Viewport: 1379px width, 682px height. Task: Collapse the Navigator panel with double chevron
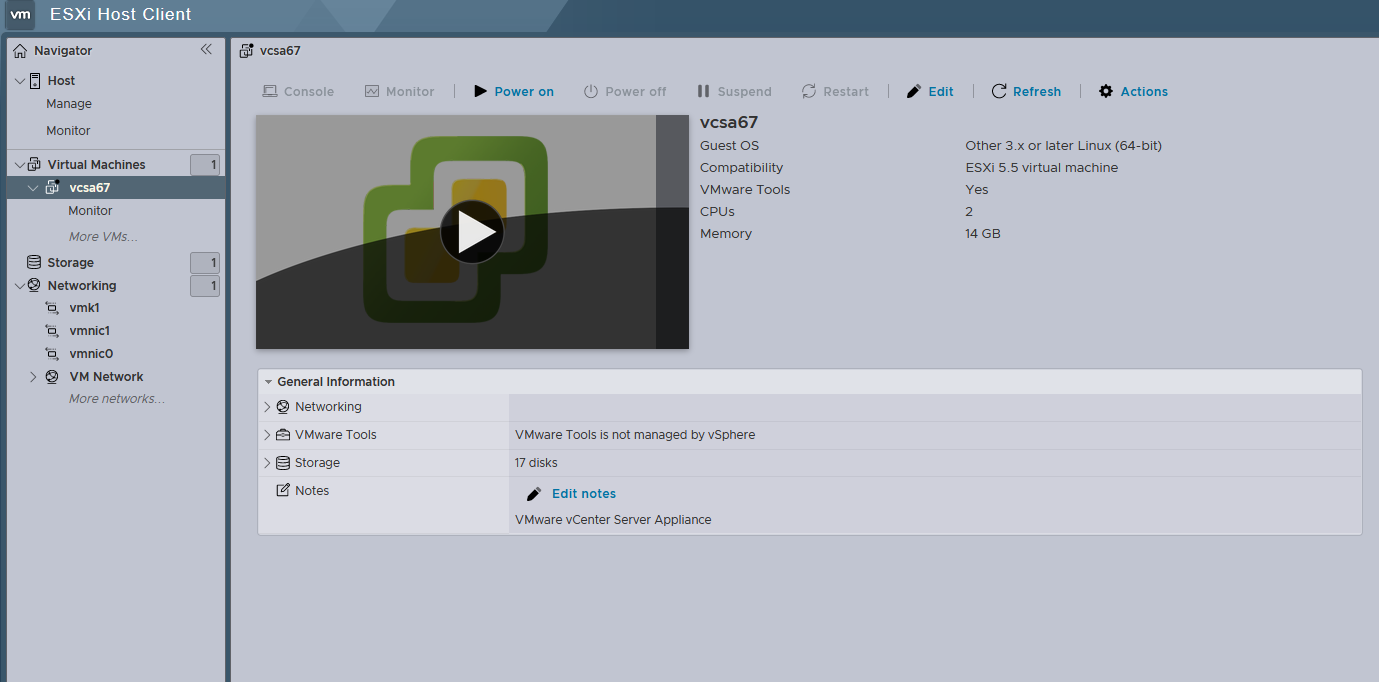206,49
